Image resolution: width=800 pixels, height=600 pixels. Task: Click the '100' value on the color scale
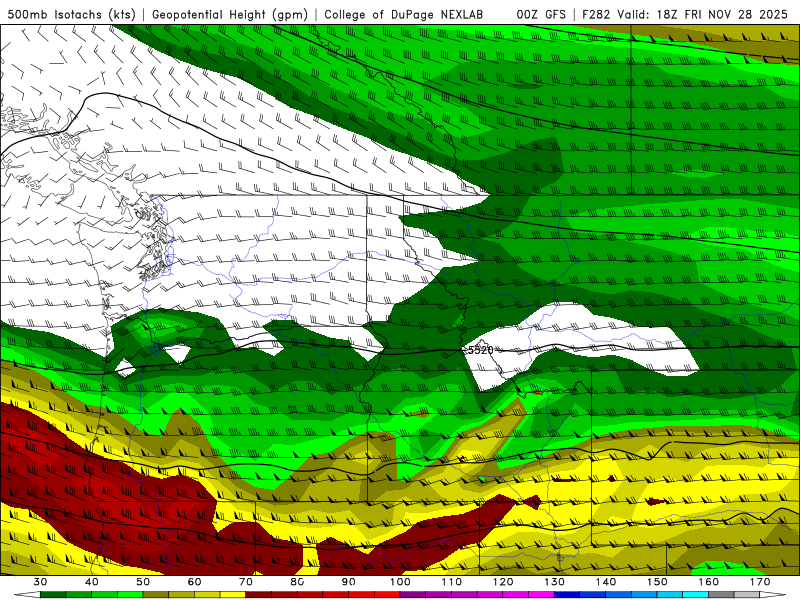point(400,582)
